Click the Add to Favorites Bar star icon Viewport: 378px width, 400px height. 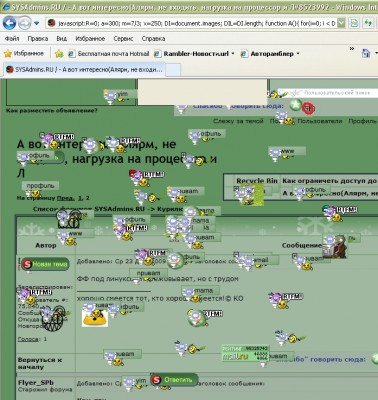coord(59,54)
